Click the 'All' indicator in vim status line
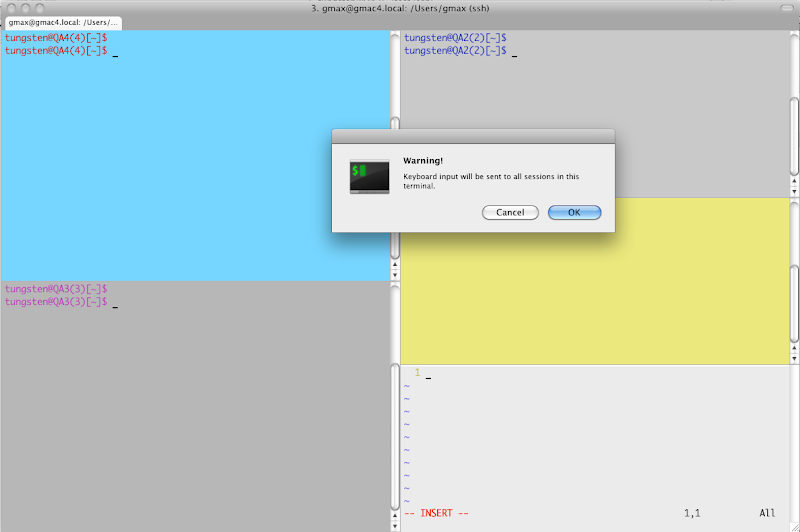Screen dimensions: 800x532 [x=767, y=513]
